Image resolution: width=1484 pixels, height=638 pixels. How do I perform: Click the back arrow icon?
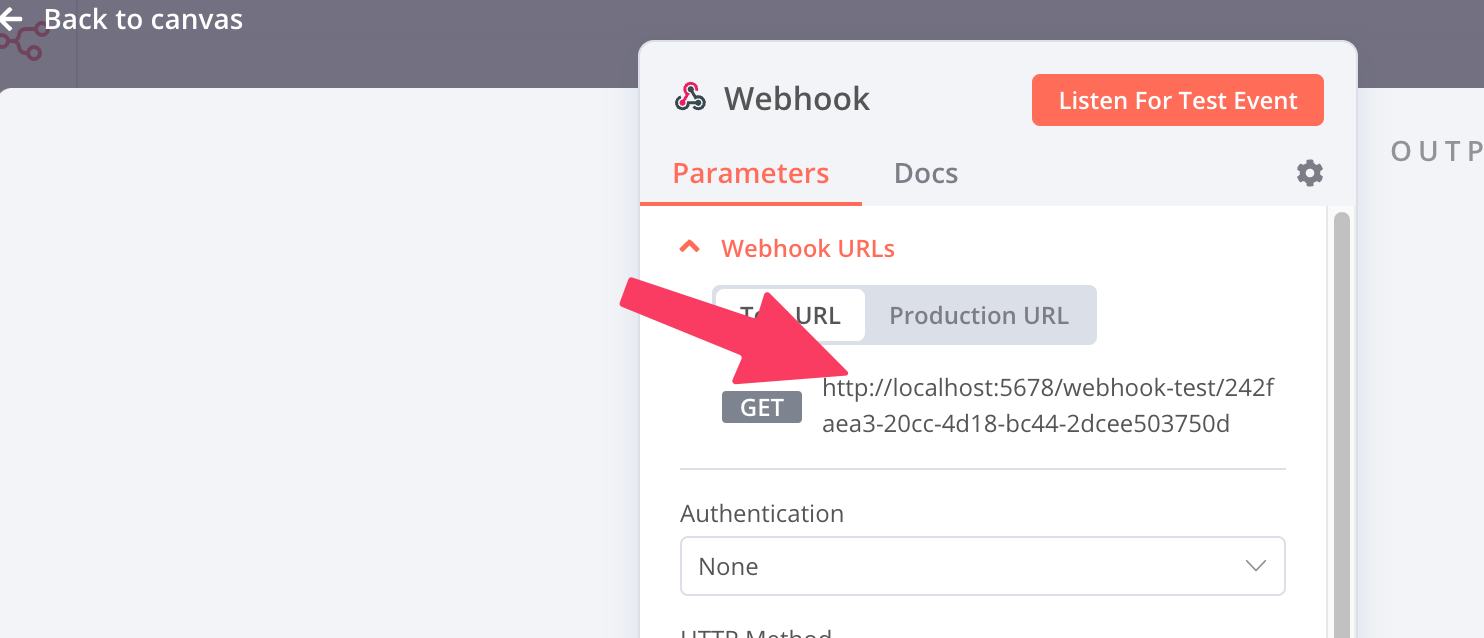tap(11, 19)
